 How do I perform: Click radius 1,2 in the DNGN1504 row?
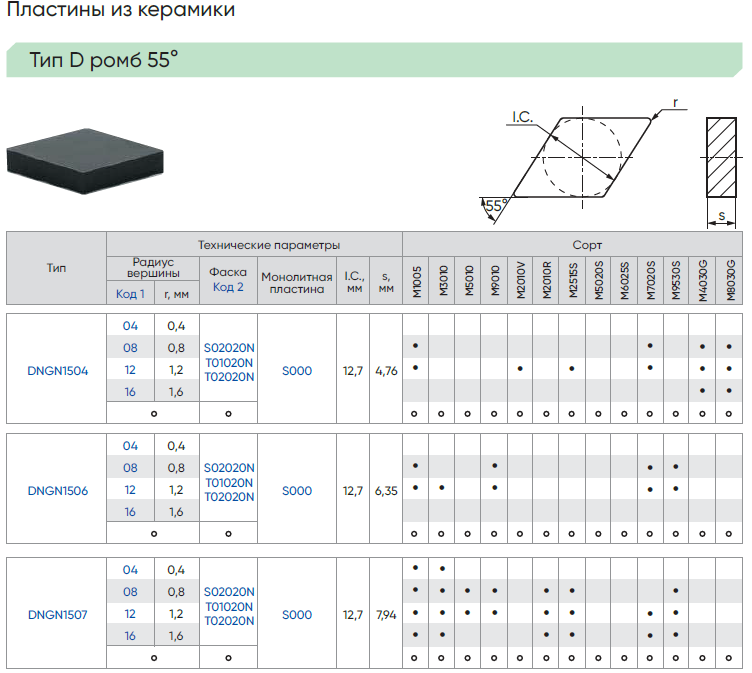176,370
